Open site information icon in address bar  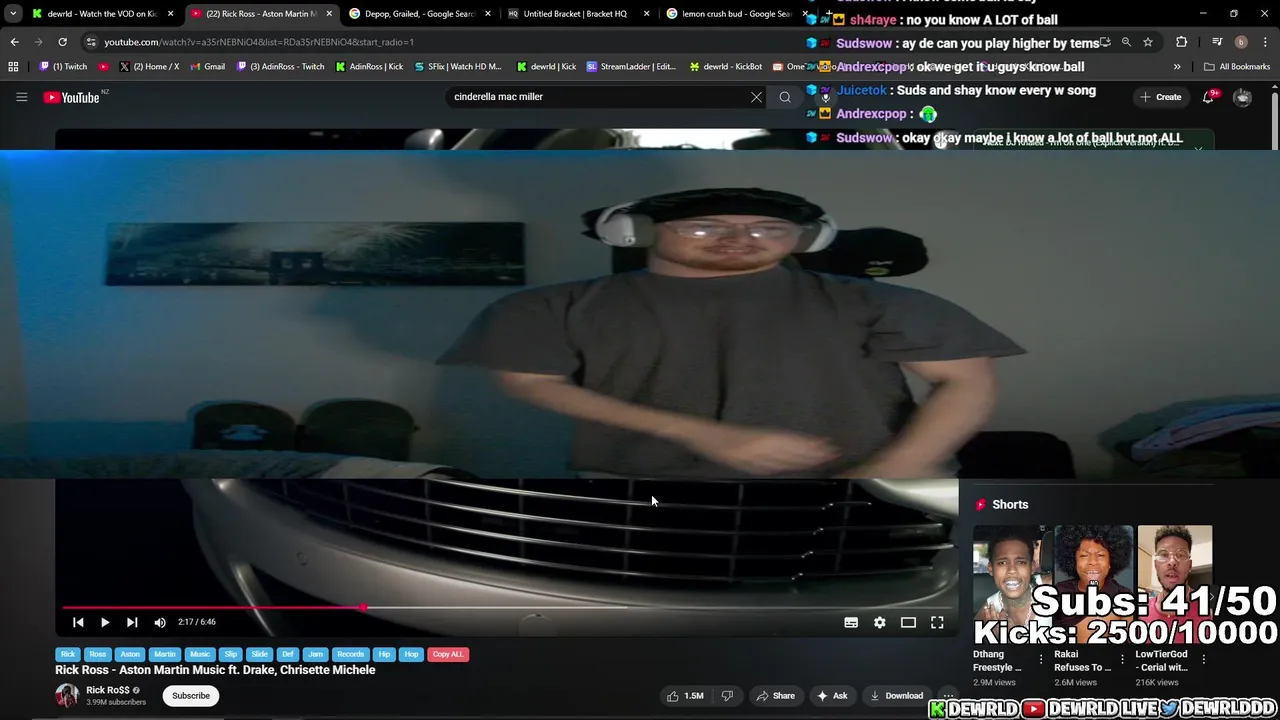tap(91, 42)
